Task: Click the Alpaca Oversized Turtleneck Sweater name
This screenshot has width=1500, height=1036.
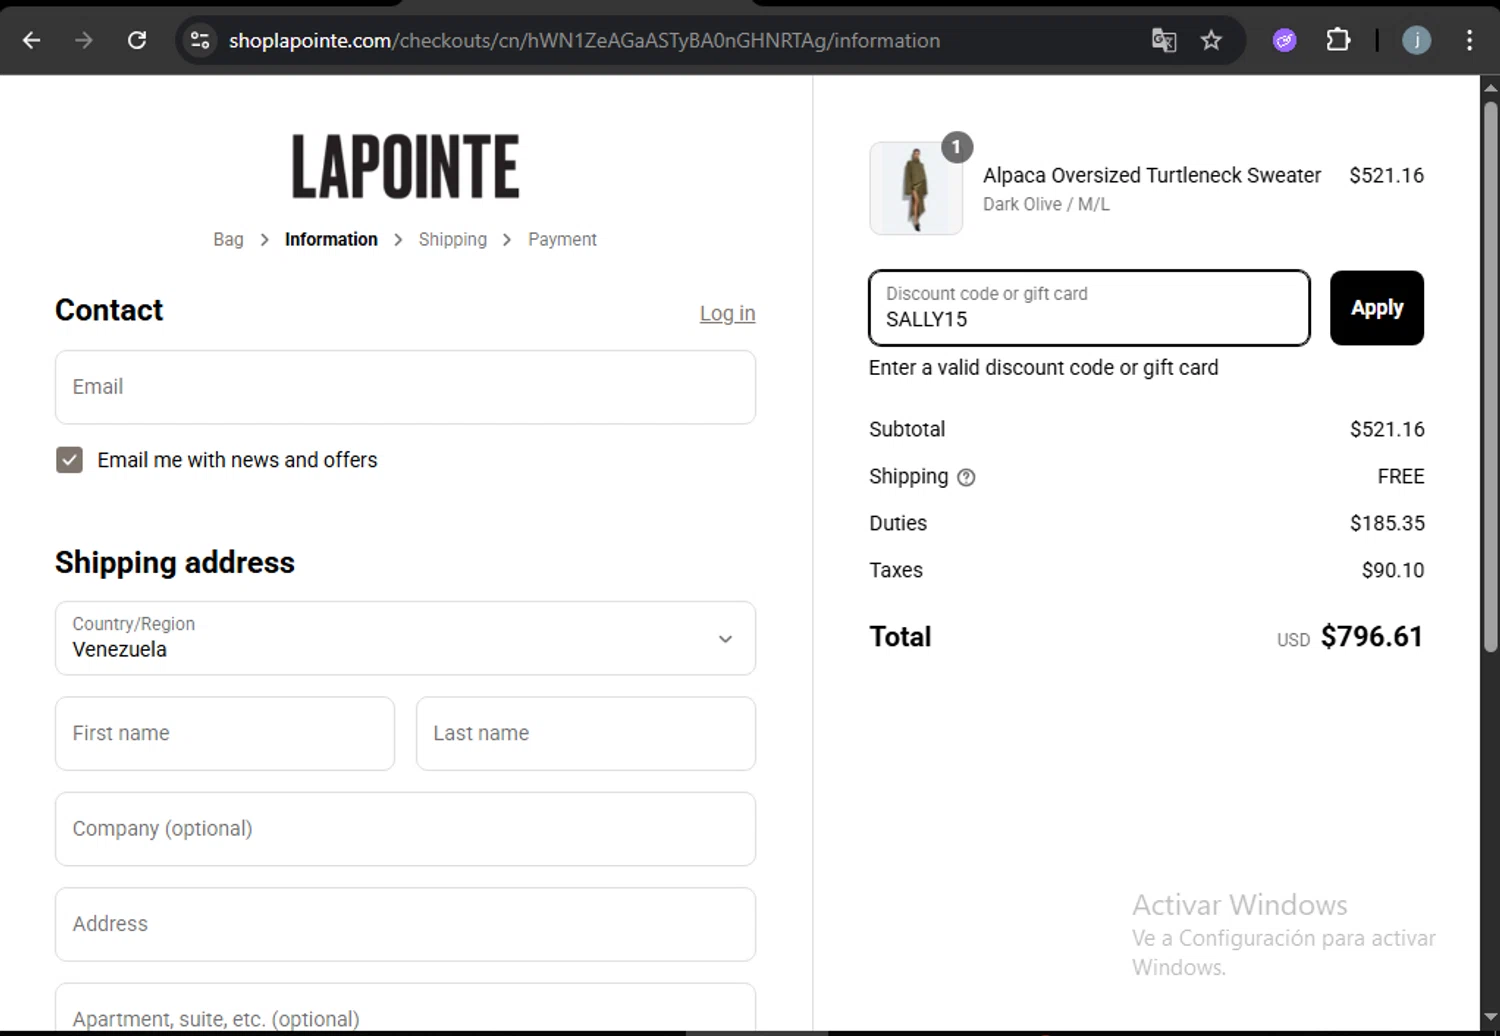Action: pos(1152,175)
